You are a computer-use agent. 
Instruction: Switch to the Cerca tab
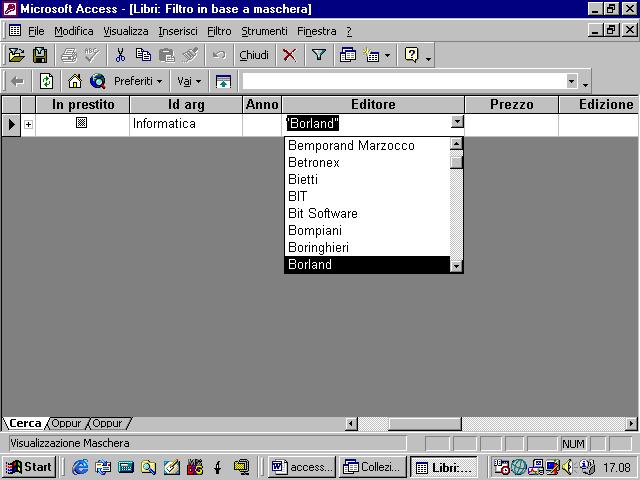click(x=25, y=423)
